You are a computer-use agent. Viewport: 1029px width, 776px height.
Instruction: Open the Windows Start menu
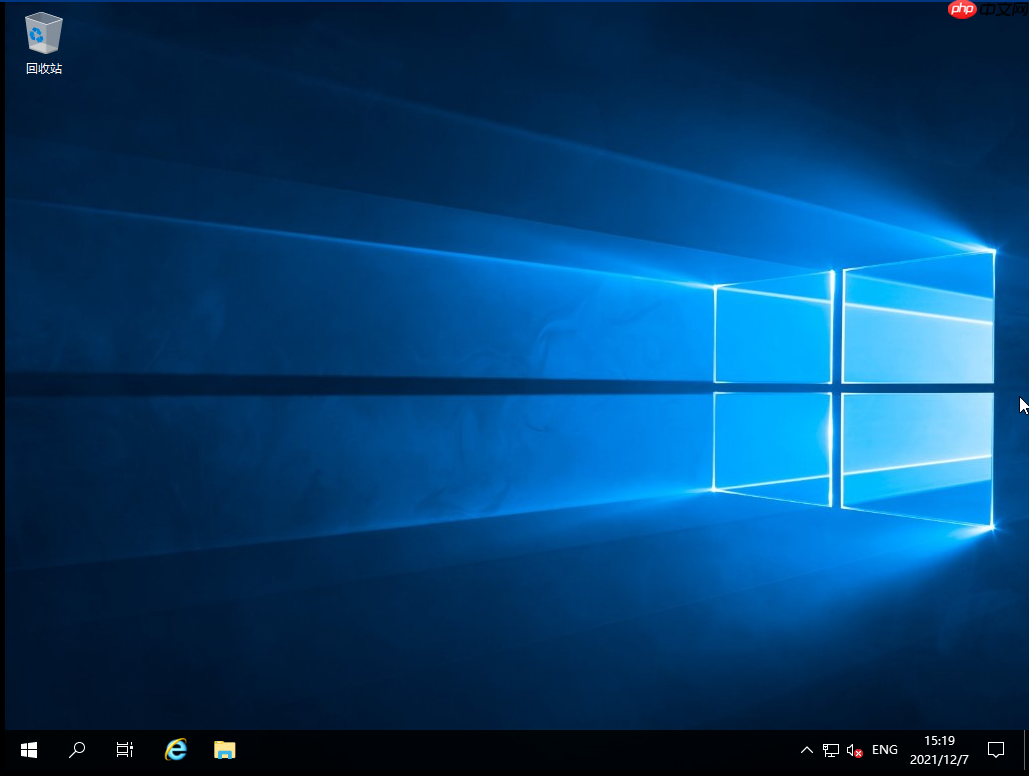(29, 750)
